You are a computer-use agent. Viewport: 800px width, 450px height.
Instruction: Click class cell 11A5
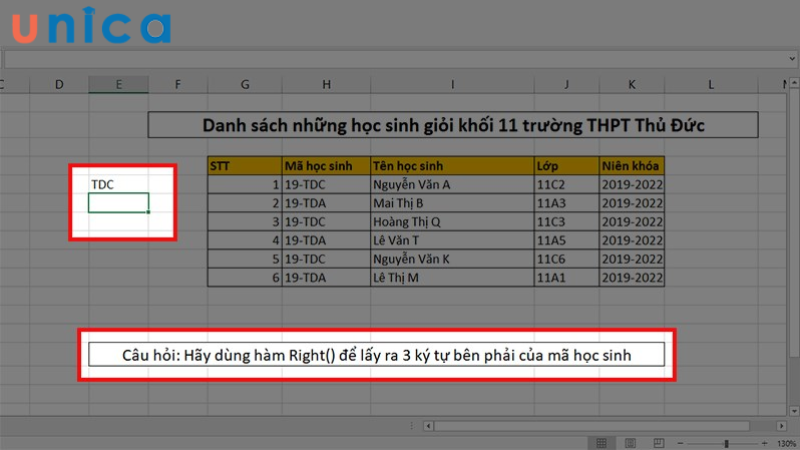click(566, 240)
